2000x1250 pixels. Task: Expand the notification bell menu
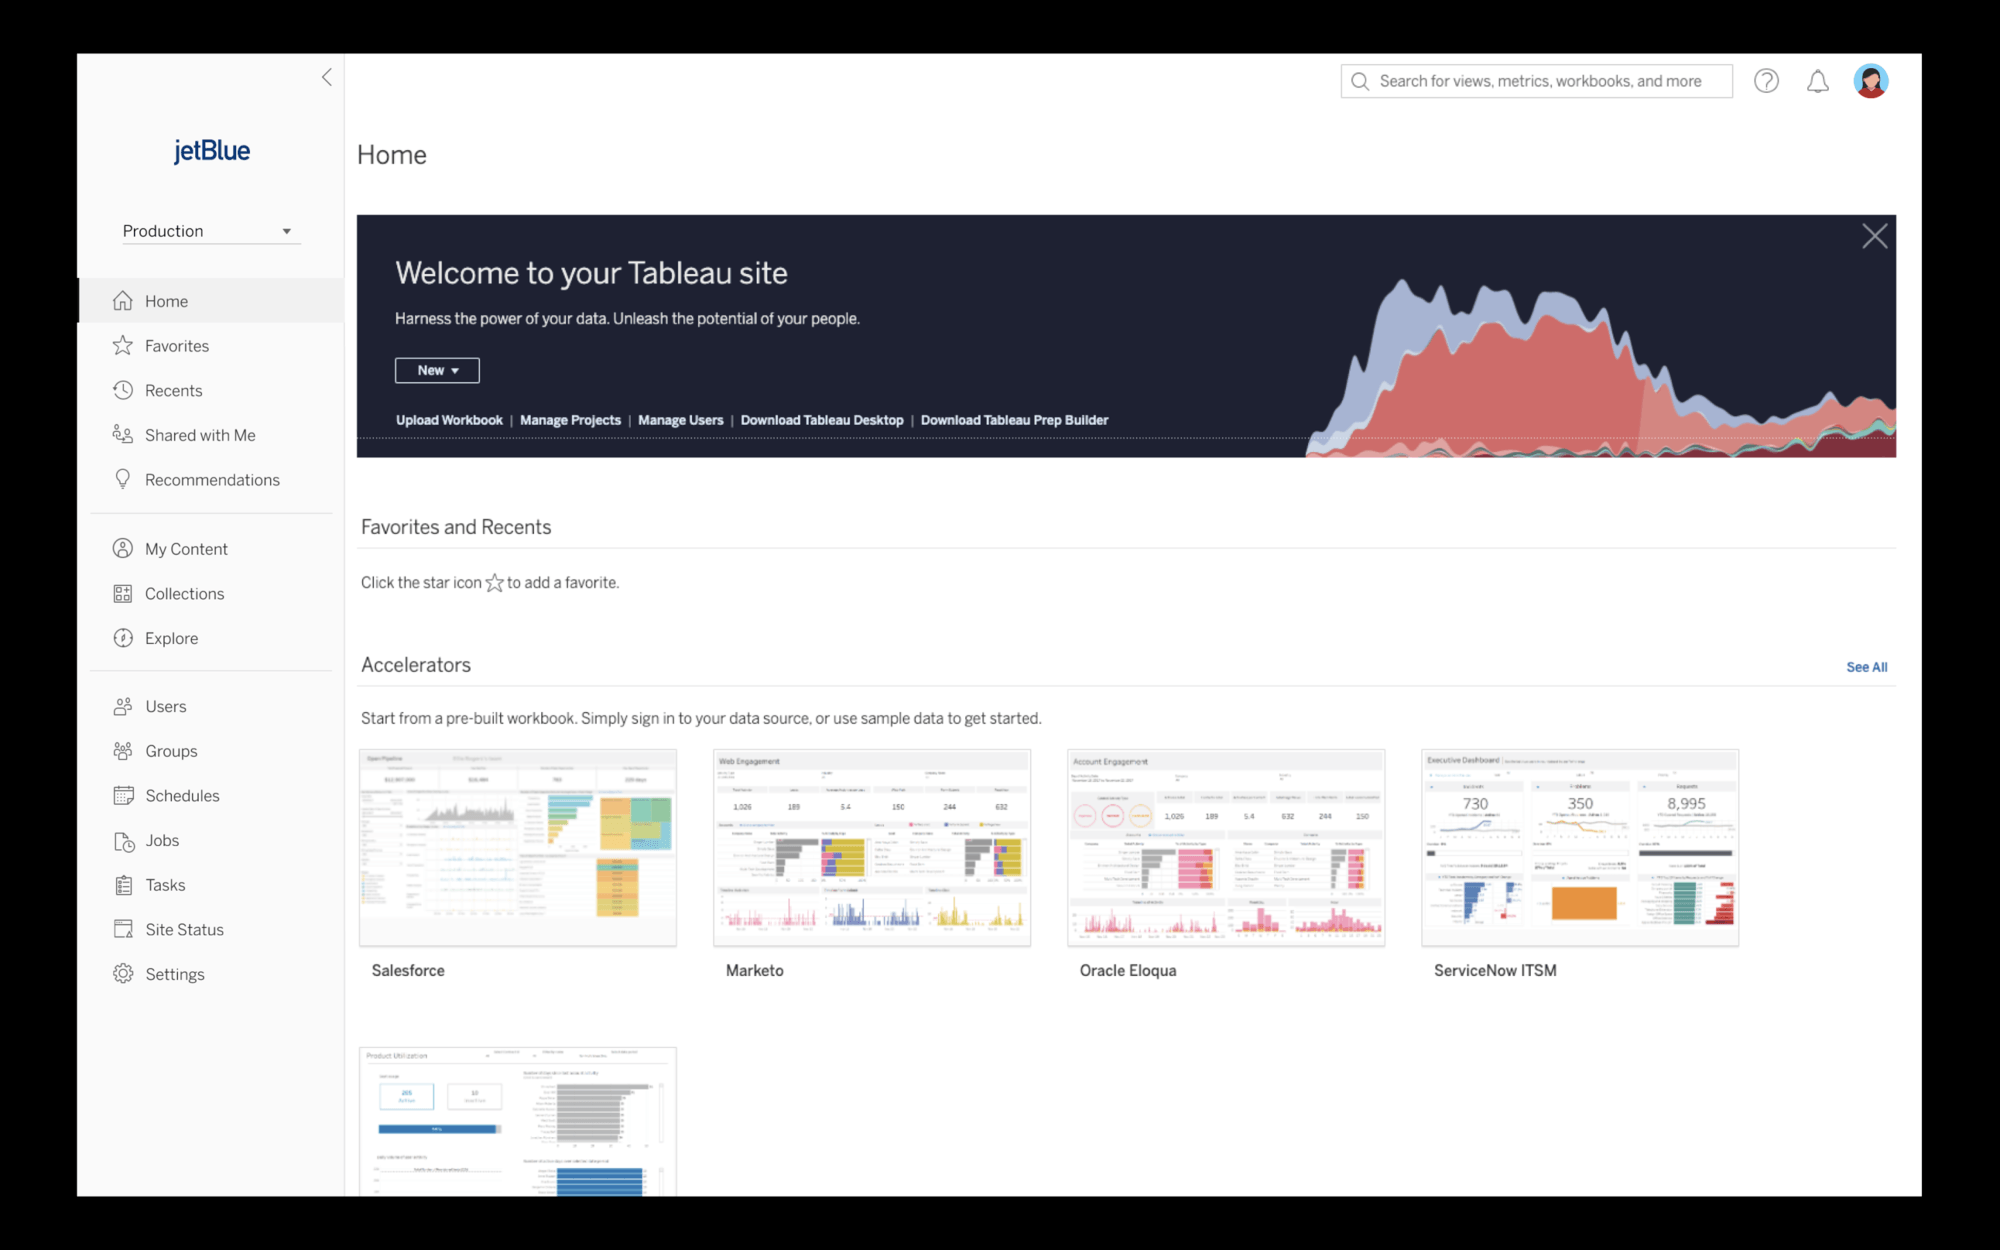tap(1817, 81)
